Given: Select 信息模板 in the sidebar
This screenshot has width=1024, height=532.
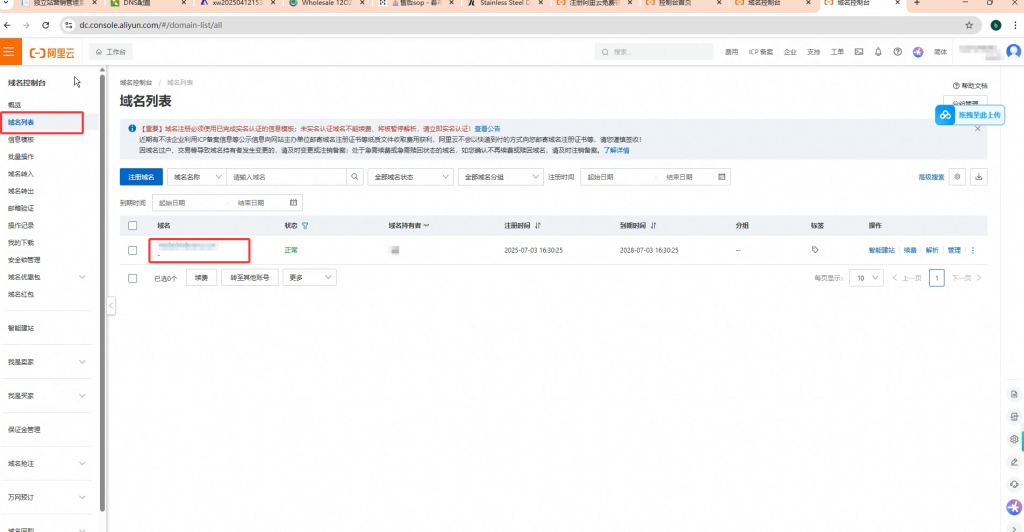Looking at the screenshot, I should [21, 140].
